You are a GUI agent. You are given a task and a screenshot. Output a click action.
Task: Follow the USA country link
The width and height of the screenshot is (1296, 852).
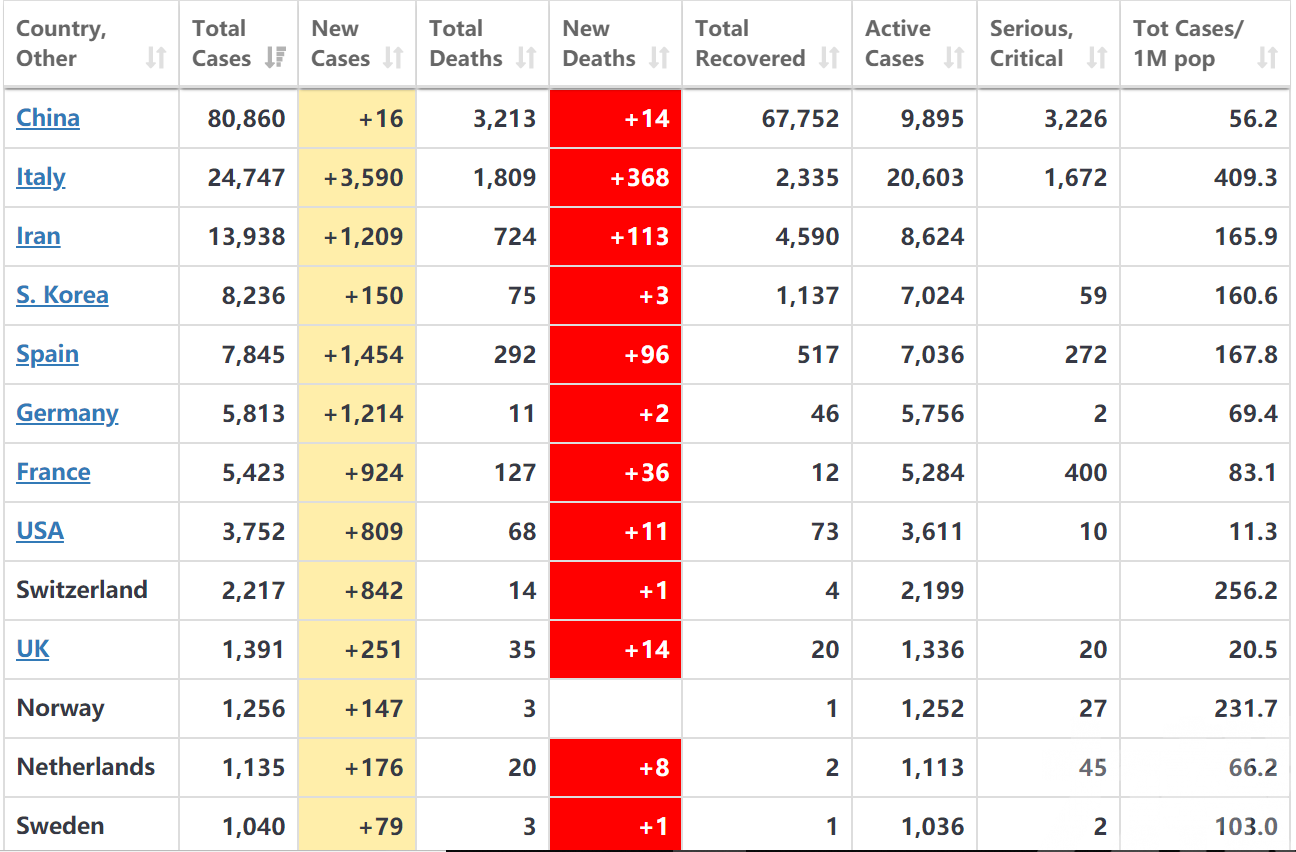(x=40, y=531)
